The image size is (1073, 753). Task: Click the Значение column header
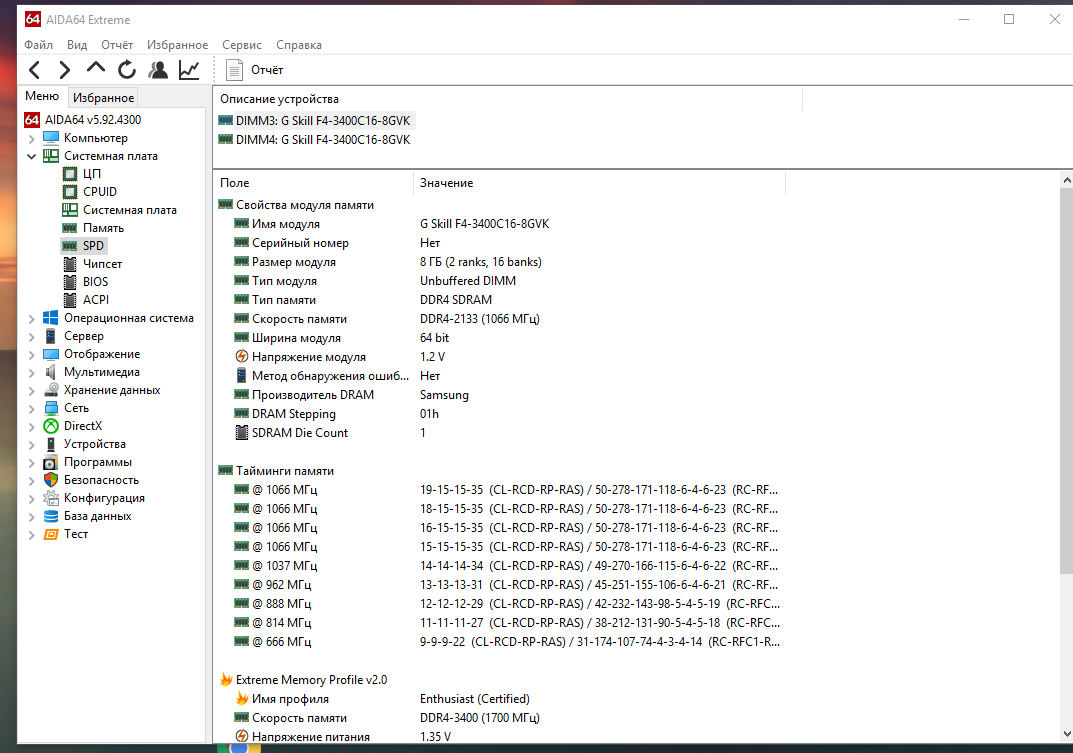point(446,183)
